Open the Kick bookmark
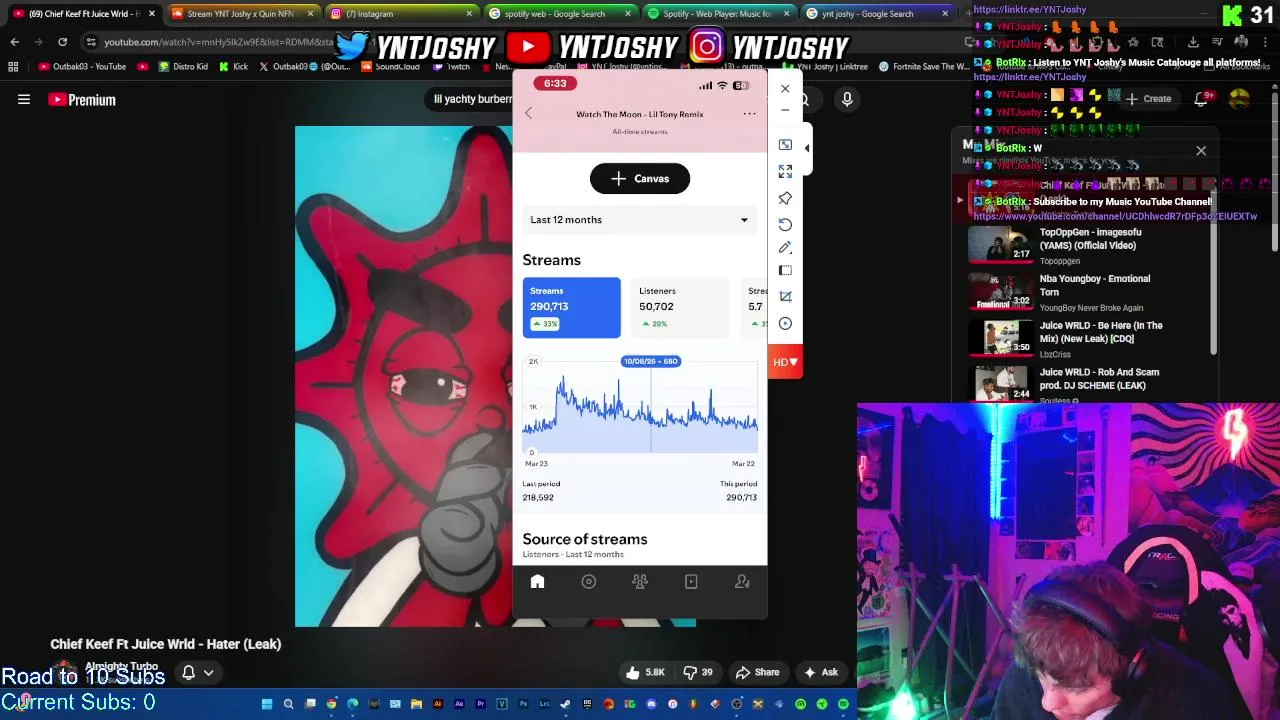The width and height of the screenshot is (1280, 720). pos(233,67)
